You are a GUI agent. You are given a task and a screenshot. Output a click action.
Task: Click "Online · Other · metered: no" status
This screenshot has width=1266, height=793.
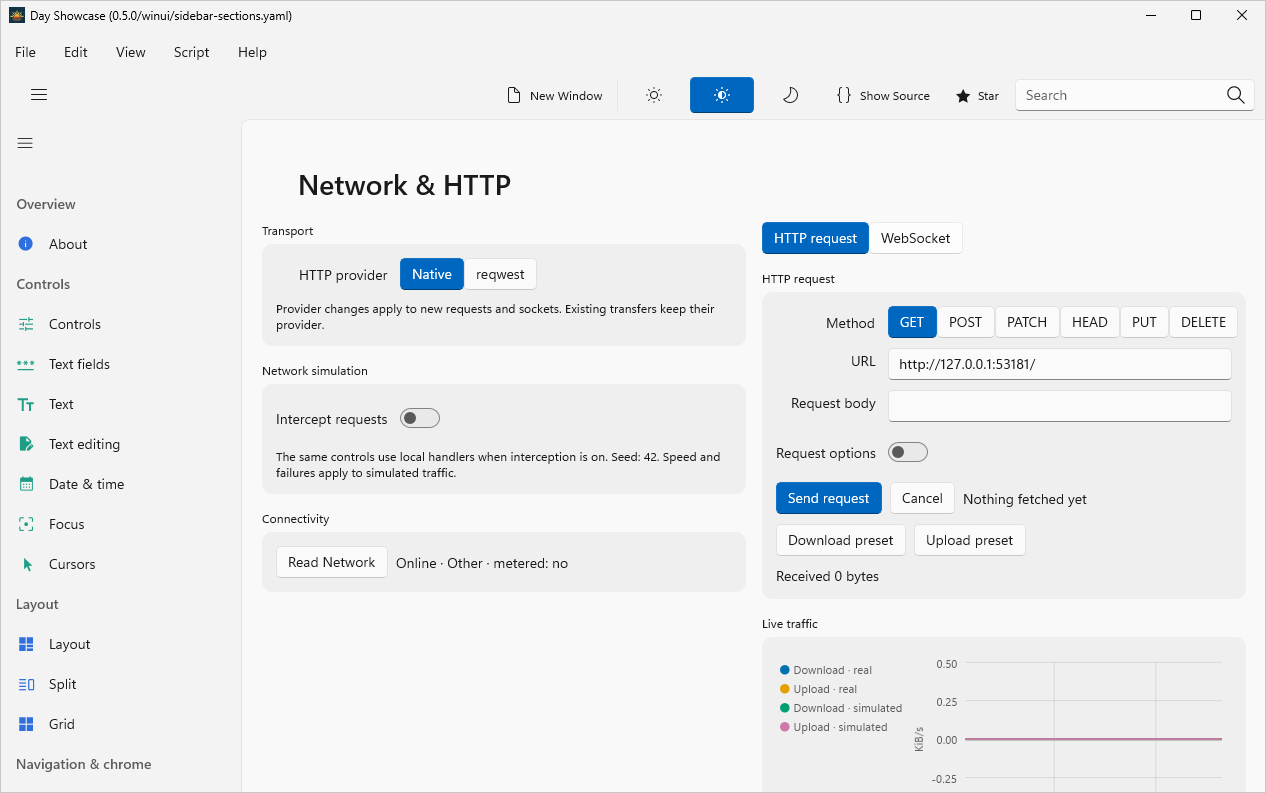[482, 563]
